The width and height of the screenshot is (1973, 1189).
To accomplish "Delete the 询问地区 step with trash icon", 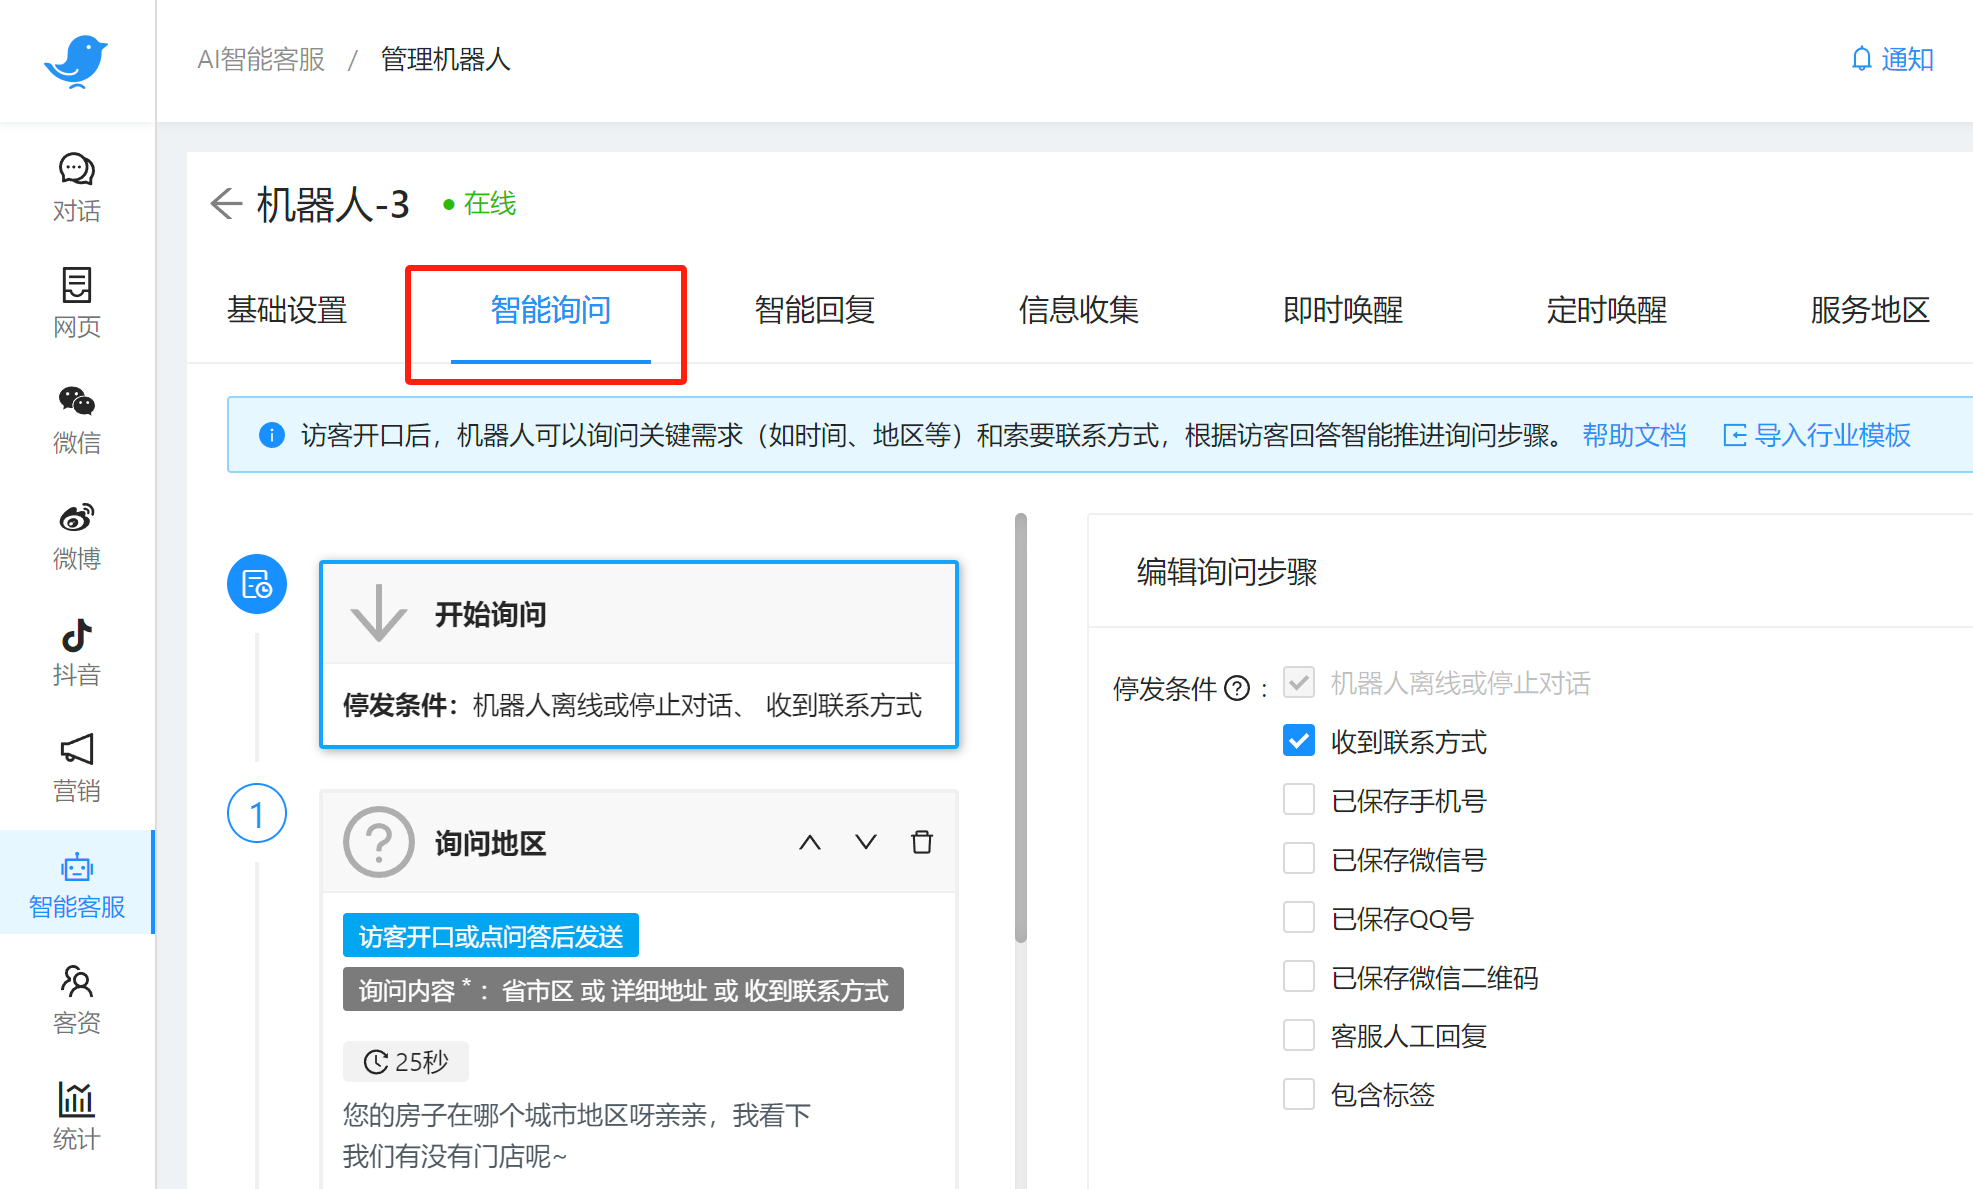I will pos(921,842).
